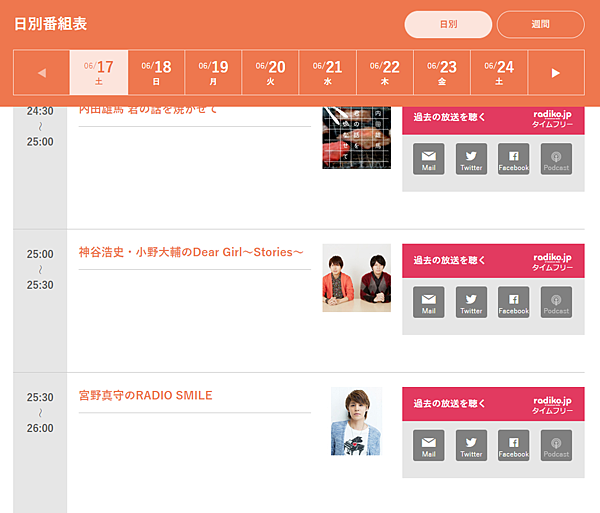Open Podcast icon for Dear Girl Stories program
This screenshot has height=513, width=600.
(x=556, y=302)
